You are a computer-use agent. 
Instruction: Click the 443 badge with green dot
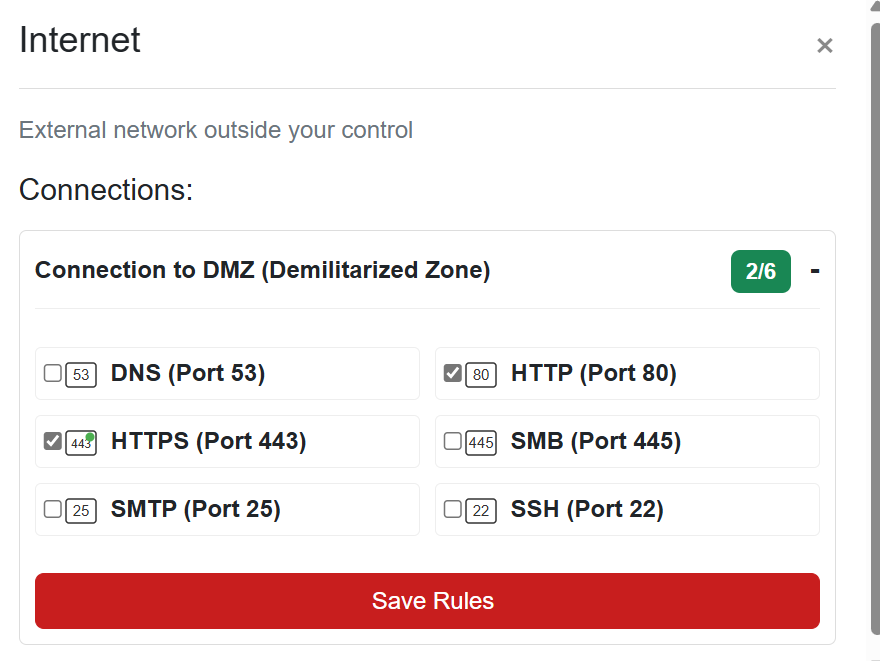coord(81,443)
